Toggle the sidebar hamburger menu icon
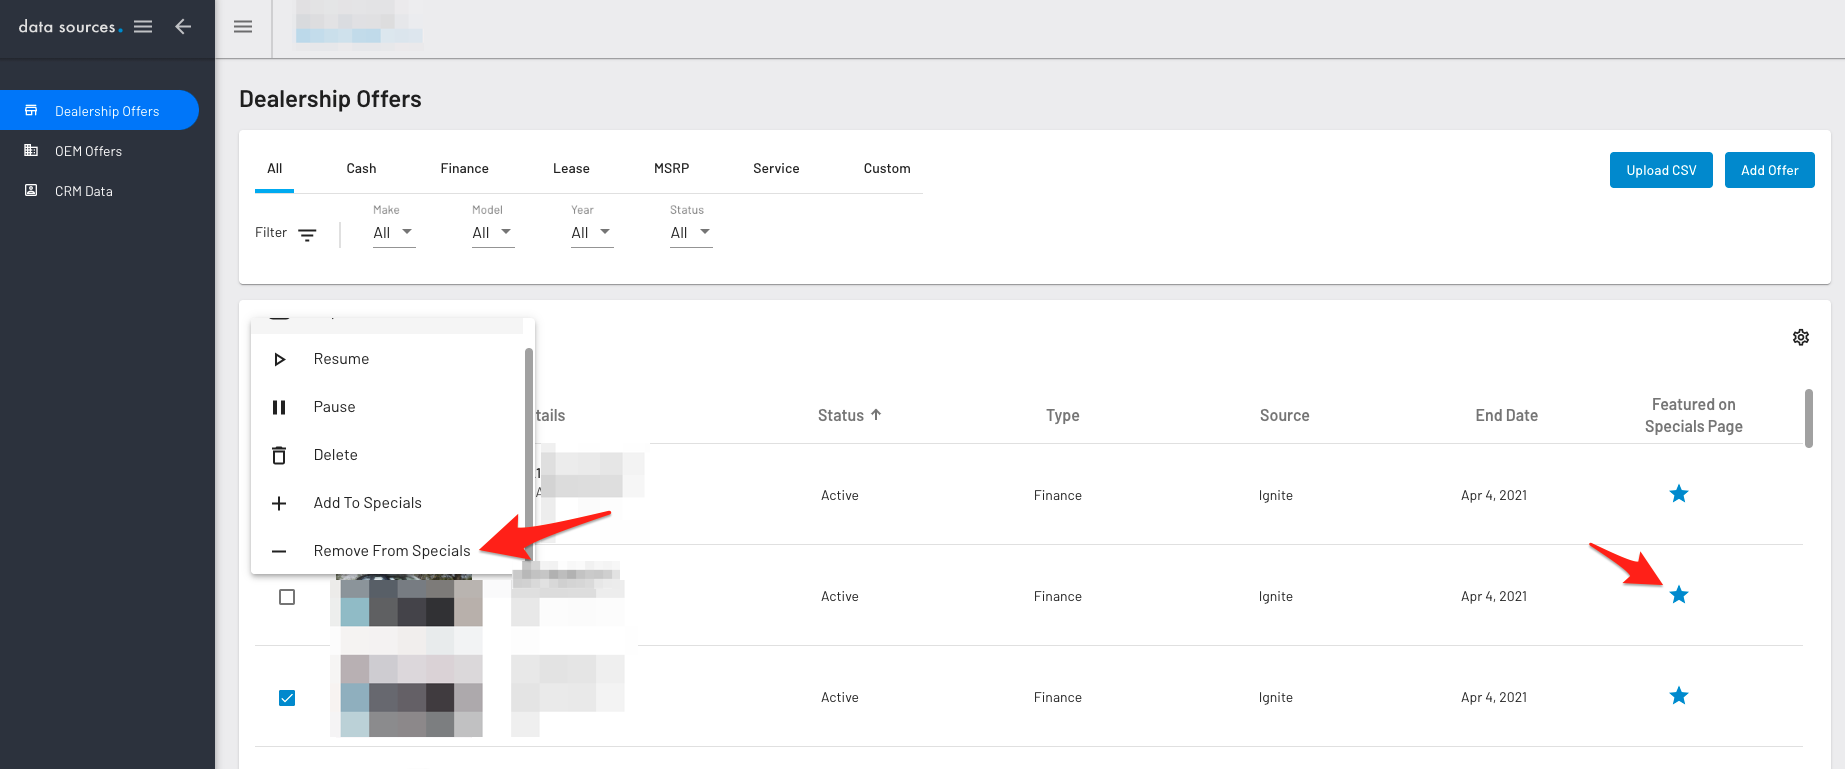 [x=143, y=27]
